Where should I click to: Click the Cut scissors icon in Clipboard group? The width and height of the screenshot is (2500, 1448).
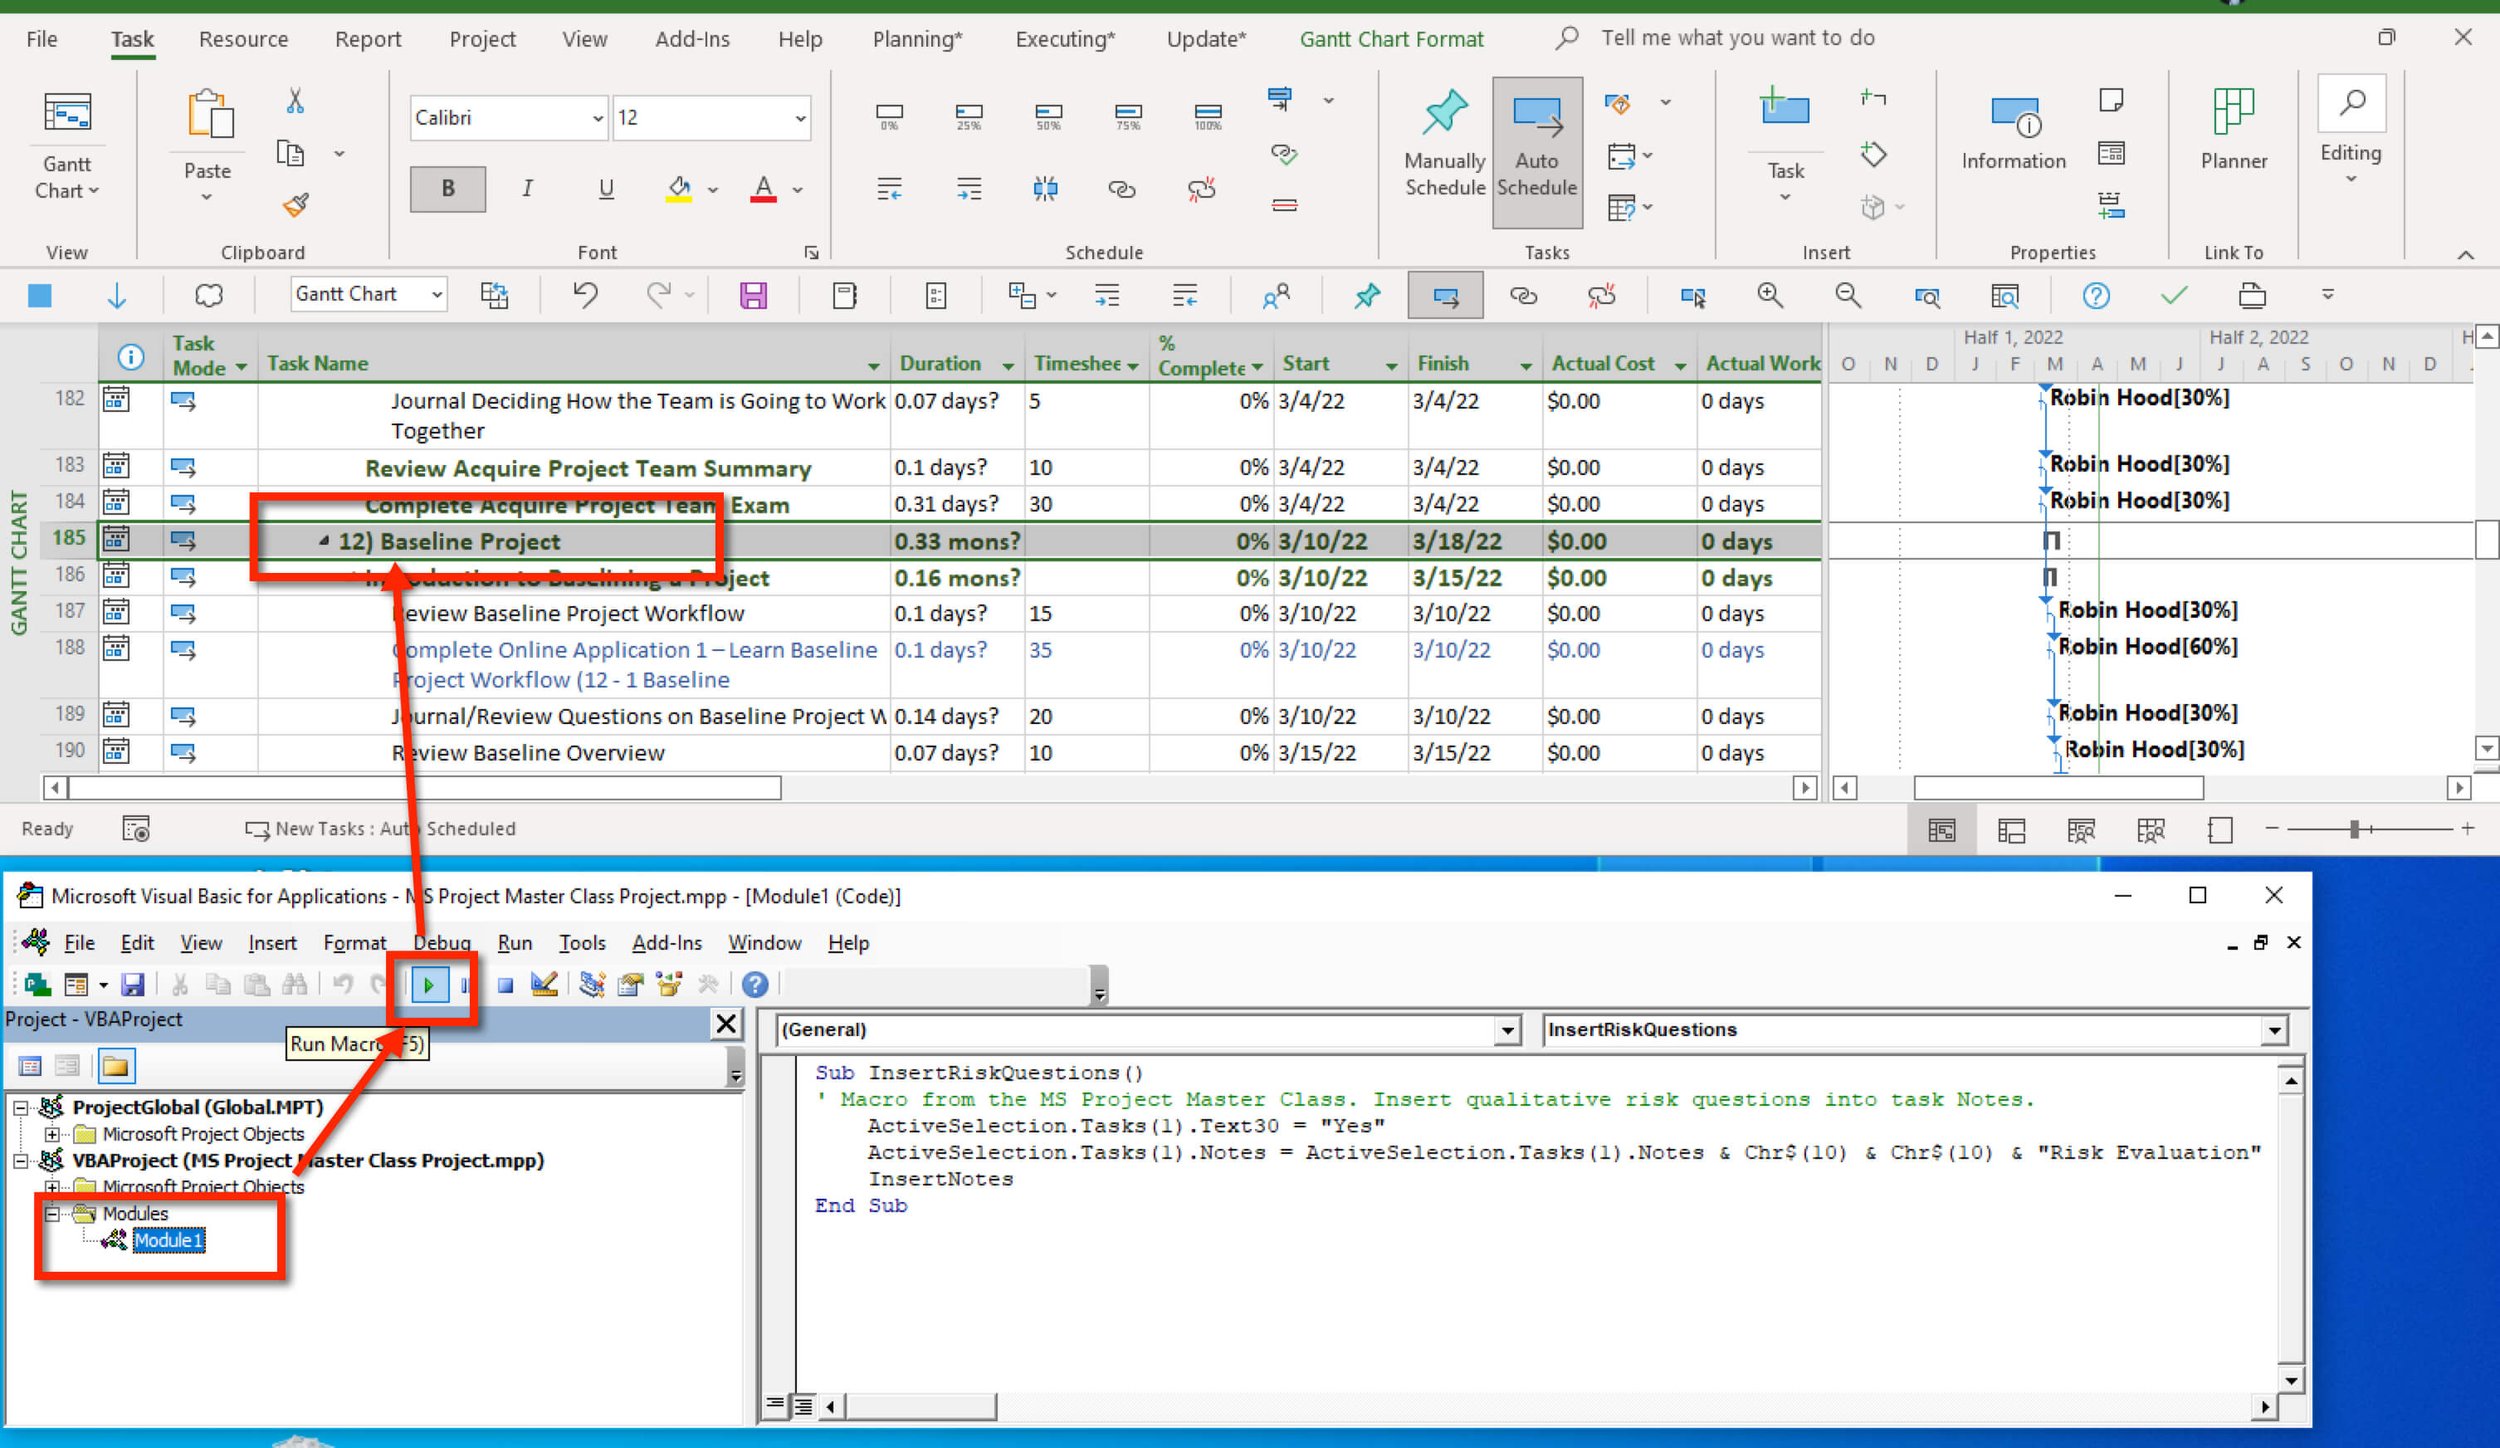click(295, 101)
